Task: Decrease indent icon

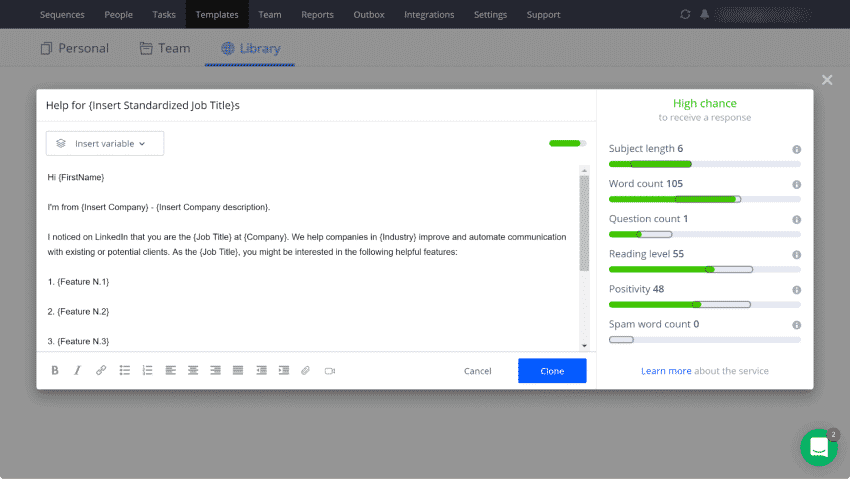Action: (261, 371)
